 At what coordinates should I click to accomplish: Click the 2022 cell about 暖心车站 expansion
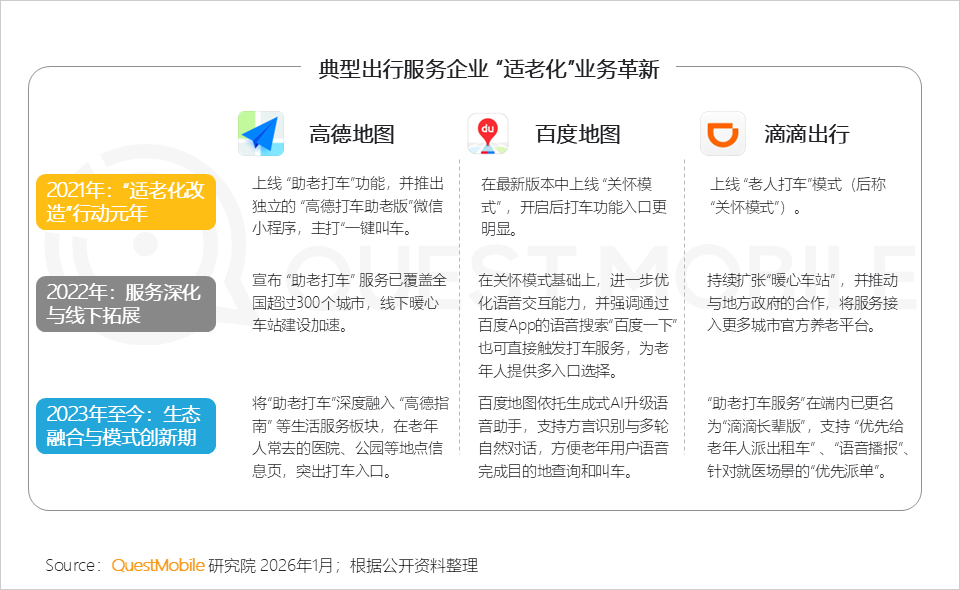(x=802, y=302)
